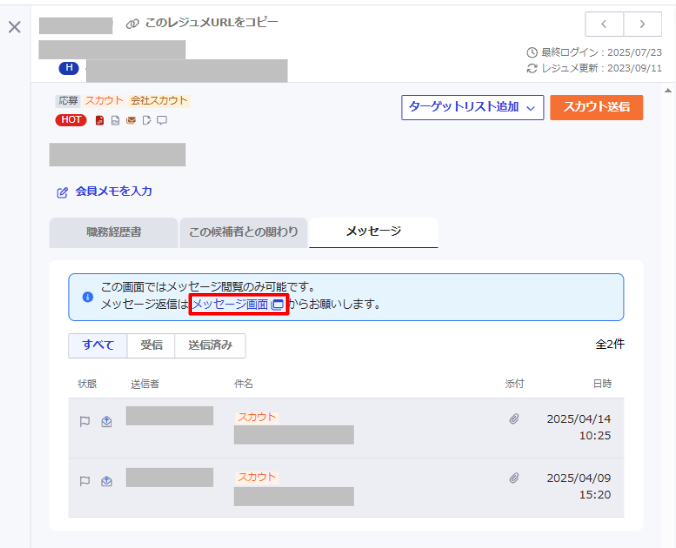Click the note page icon near HOT

(x=147, y=120)
